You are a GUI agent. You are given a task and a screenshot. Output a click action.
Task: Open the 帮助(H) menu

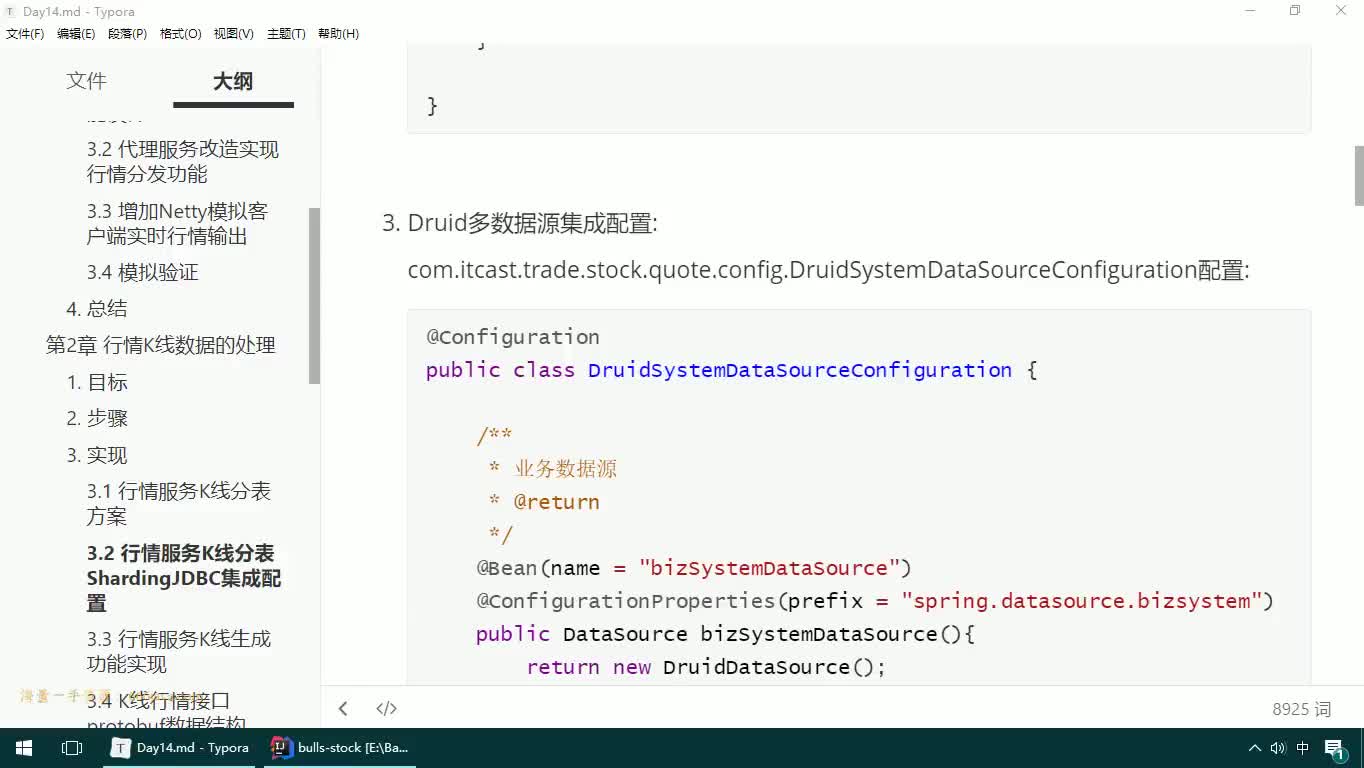338,34
